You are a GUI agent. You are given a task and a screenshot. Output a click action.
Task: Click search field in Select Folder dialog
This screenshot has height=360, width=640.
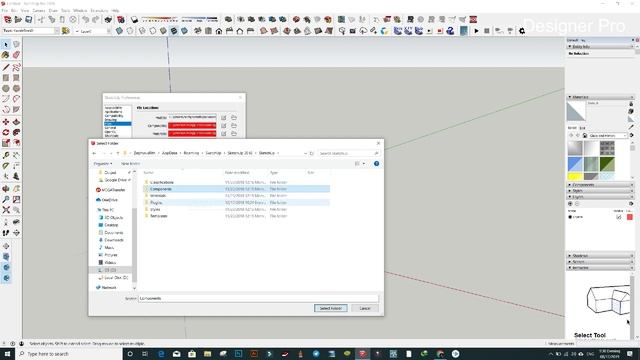pos(348,153)
